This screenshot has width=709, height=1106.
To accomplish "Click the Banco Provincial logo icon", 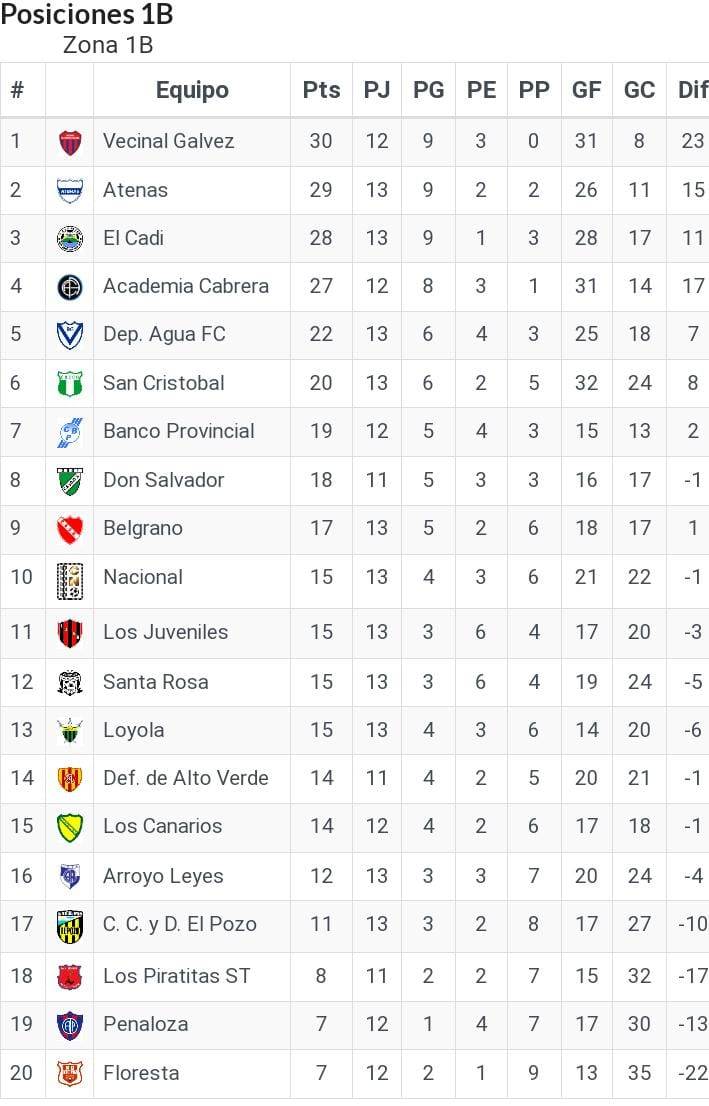I will coord(69,432).
